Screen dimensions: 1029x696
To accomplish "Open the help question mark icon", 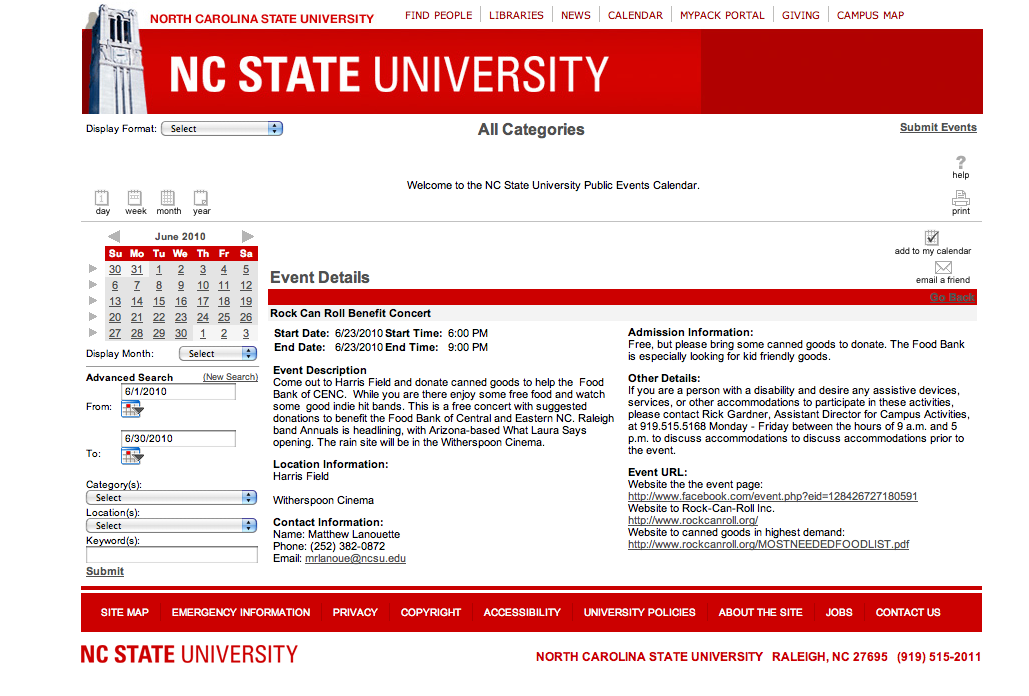I will [x=961, y=162].
